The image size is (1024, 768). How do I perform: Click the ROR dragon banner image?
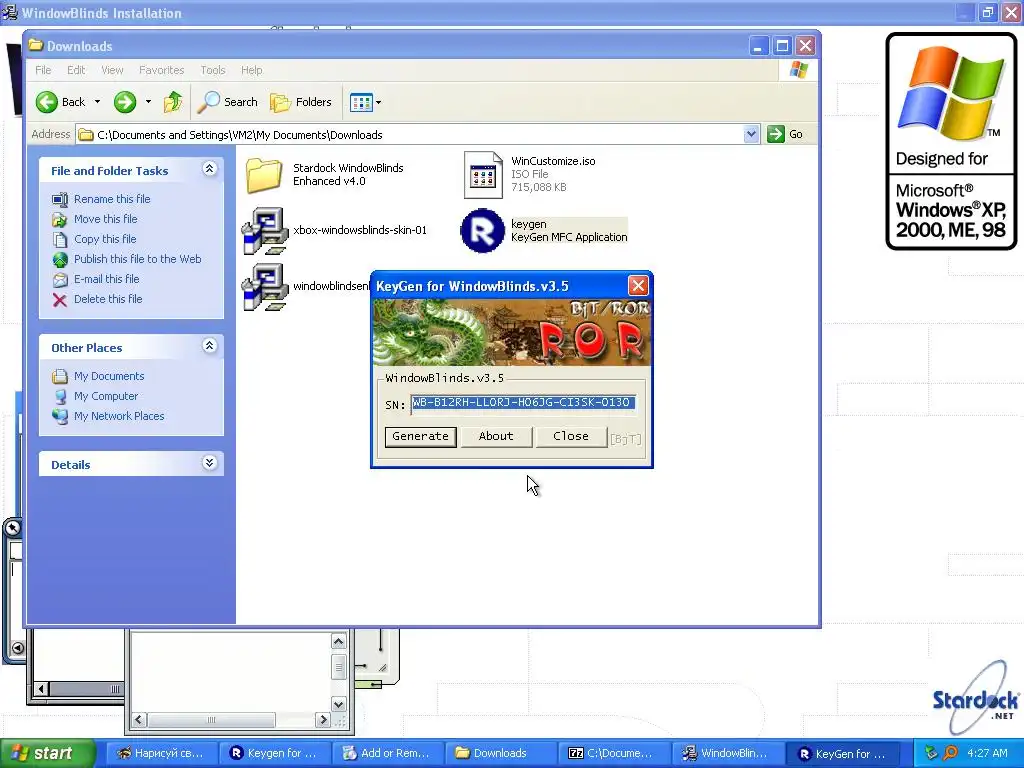pyautogui.click(x=512, y=332)
